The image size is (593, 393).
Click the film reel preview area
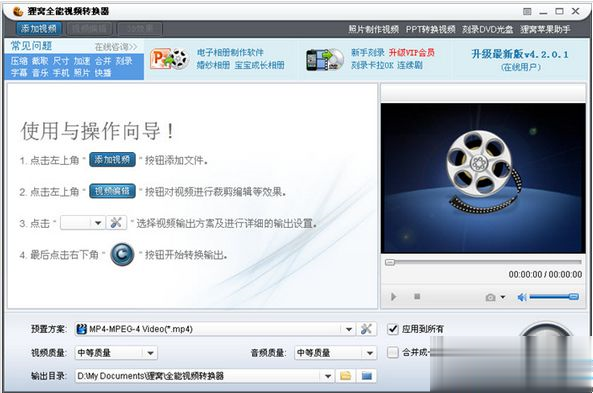[x=483, y=178]
